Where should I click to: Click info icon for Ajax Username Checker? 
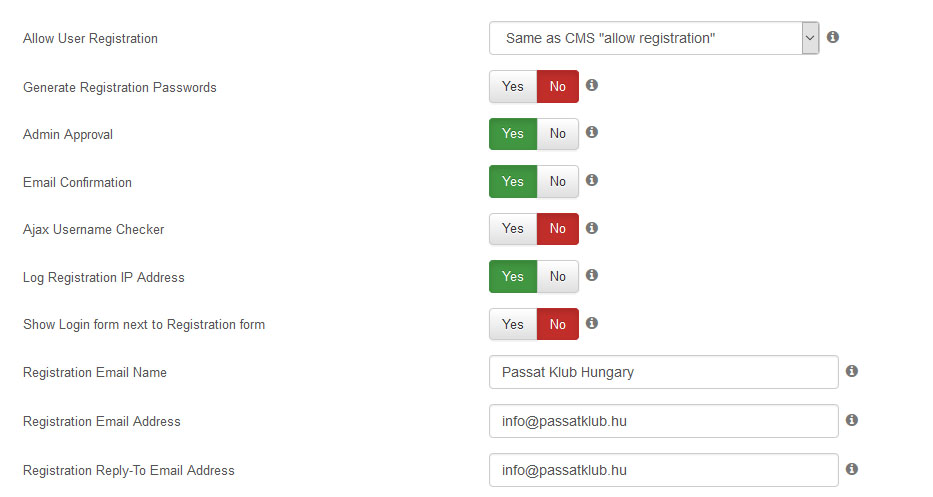(x=591, y=228)
